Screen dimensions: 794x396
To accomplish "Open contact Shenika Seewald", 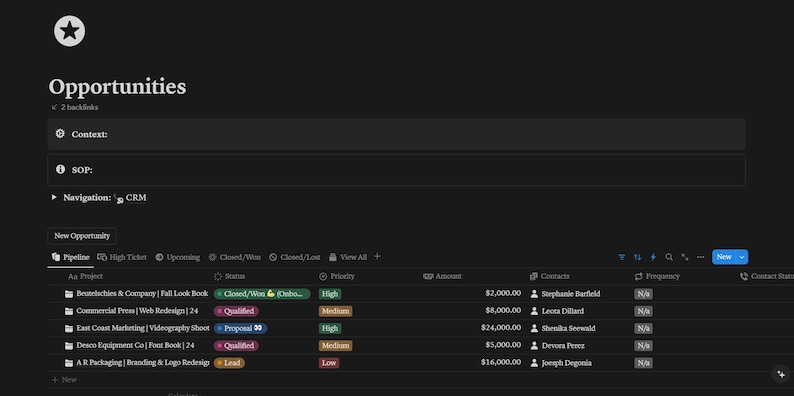I will pyautogui.click(x=563, y=328).
